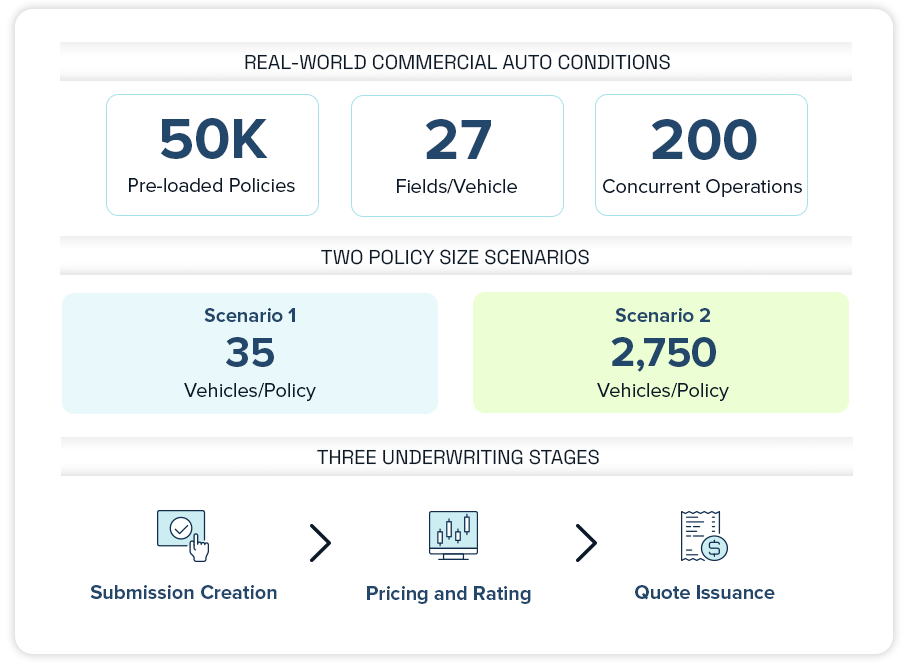Viewport: 915px width, 671px height.
Task: Click the Submission Creation hand-pointer icon
Action: click(183, 535)
